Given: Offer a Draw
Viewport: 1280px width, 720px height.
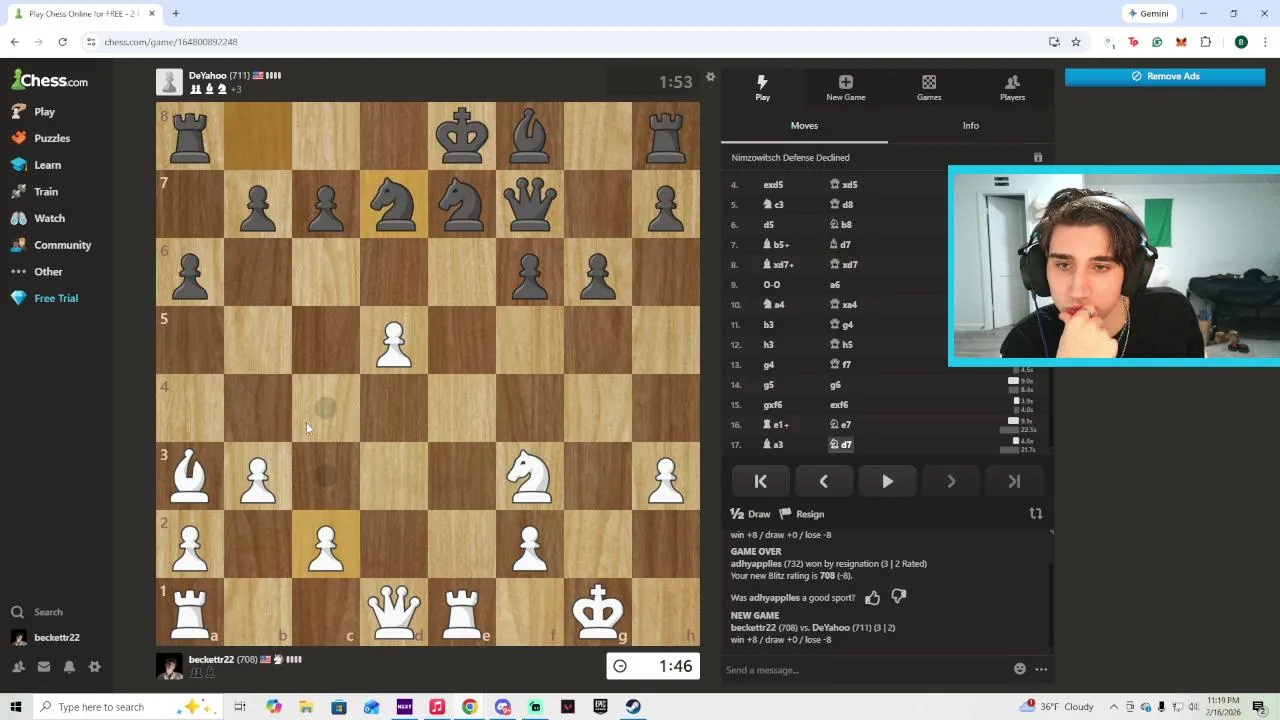Looking at the screenshot, I should click(751, 514).
